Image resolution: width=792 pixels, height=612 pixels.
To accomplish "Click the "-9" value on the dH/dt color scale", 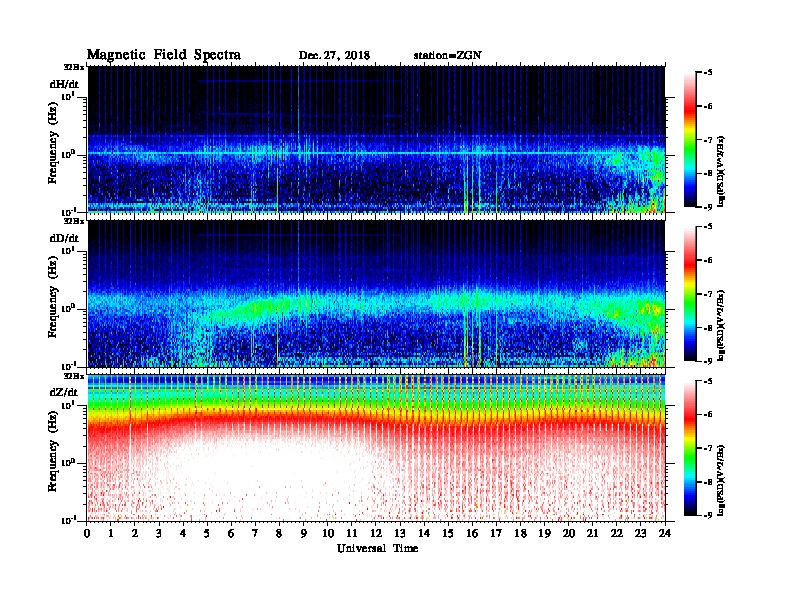I will coord(708,207).
